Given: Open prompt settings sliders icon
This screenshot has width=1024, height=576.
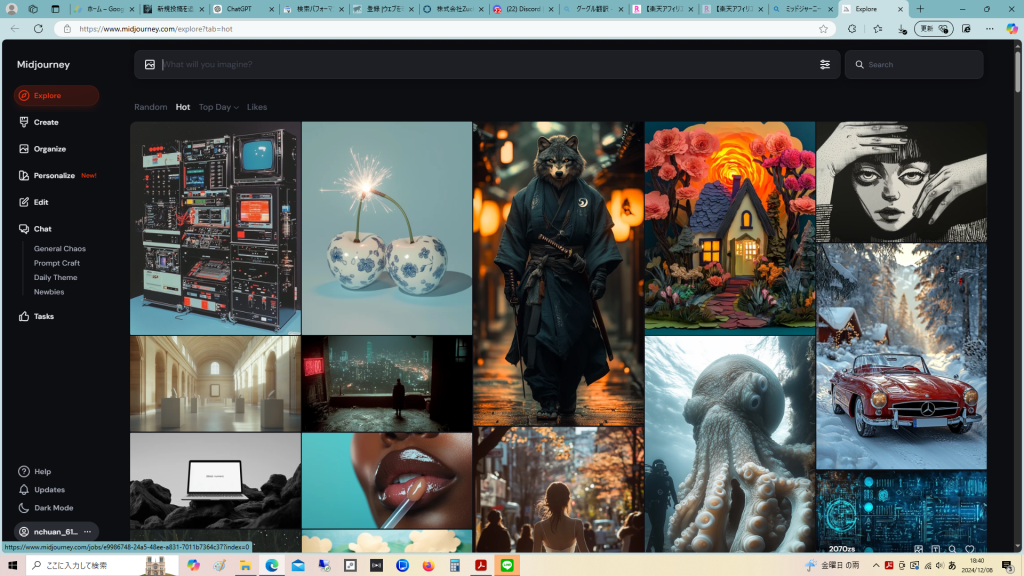Looking at the screenshot, I should [x=824, y=64].
